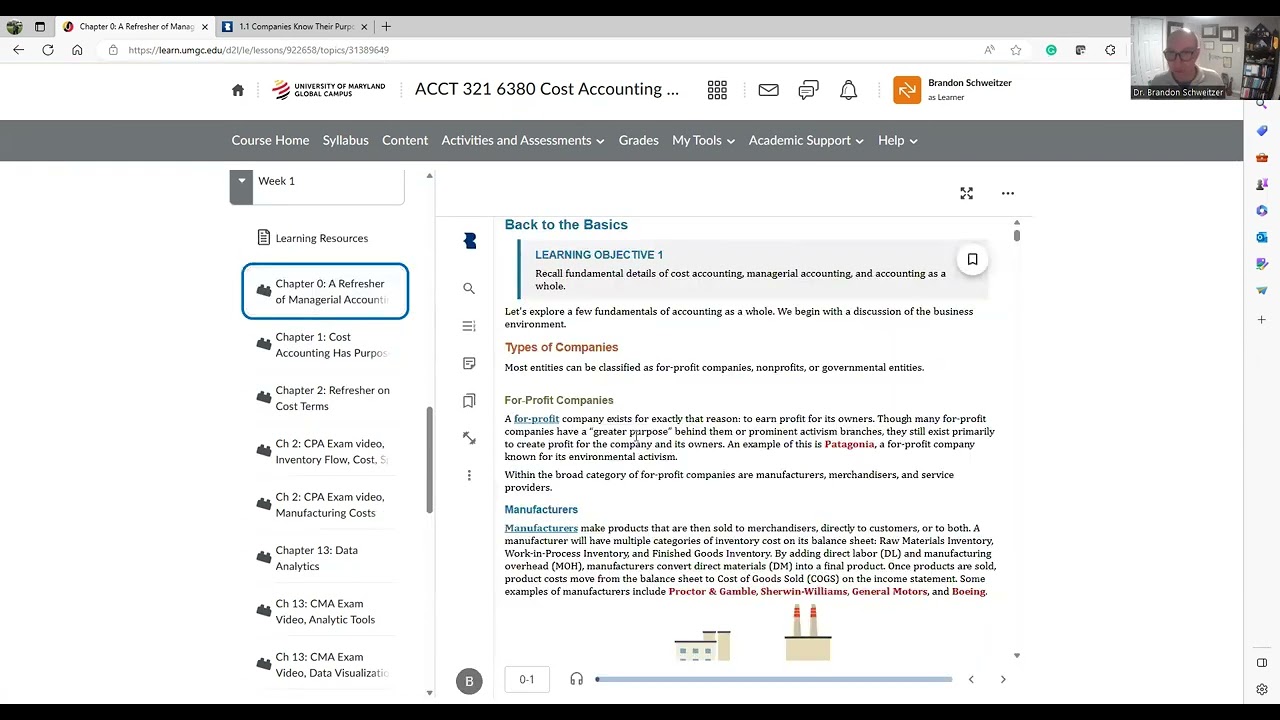The image size is (1280, 720).
Task: Refresh the browser page
Action: click(48, 50)
